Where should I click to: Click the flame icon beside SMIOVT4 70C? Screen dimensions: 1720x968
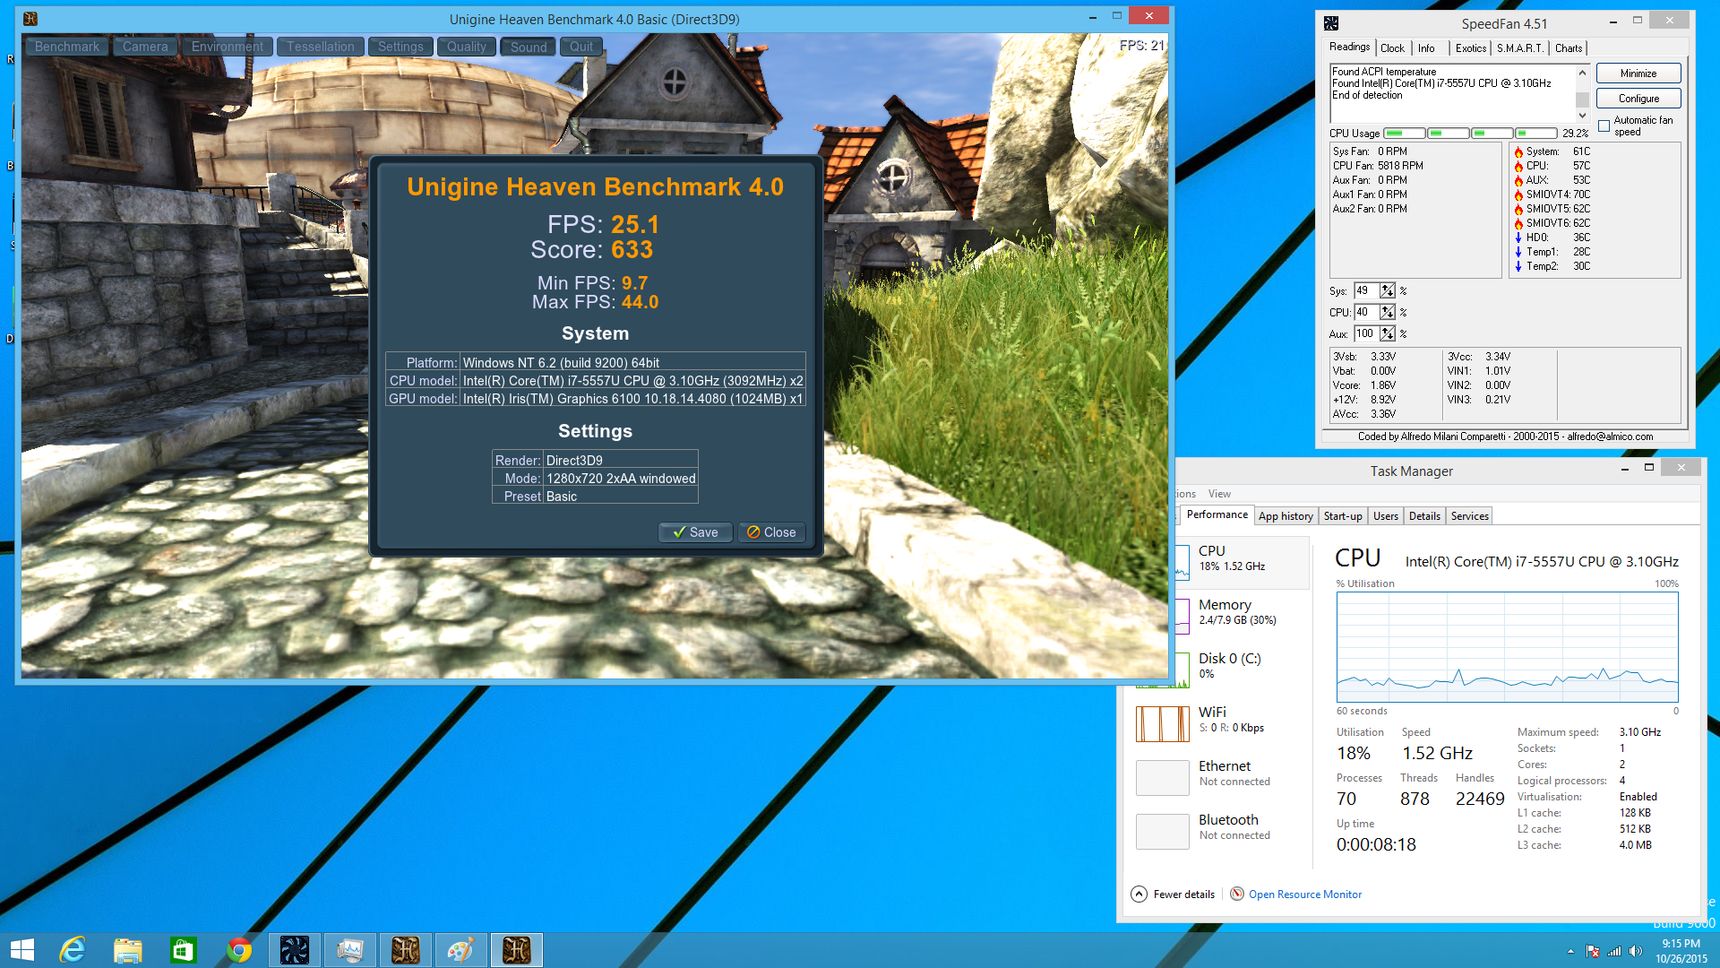(1518, 195)
